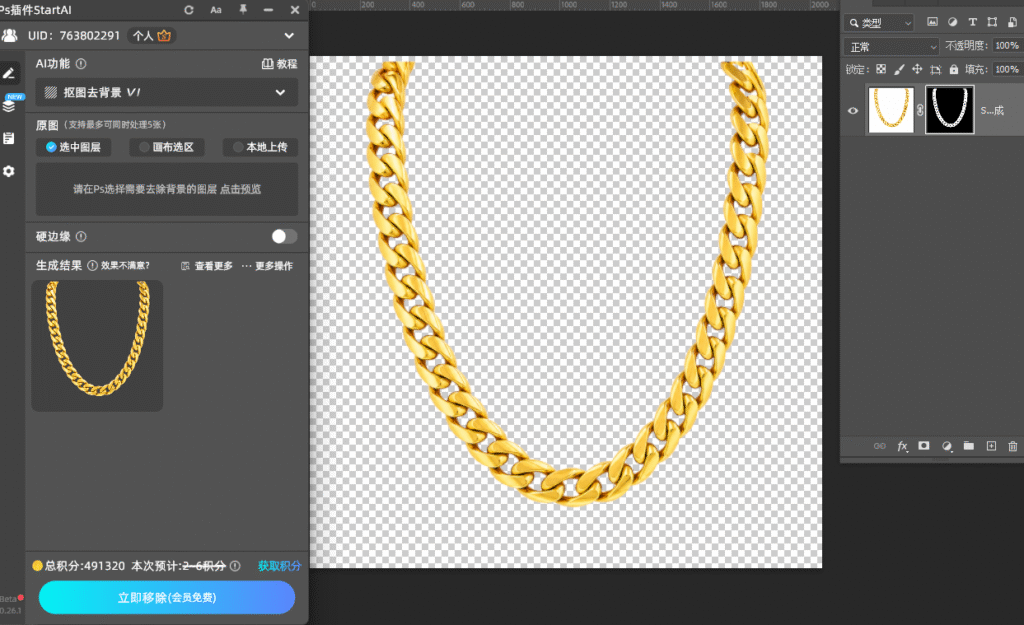The width and height of the screenshot is (1024, 625).
Task: Open the fx layer style menu
Action: pos(902,446)
